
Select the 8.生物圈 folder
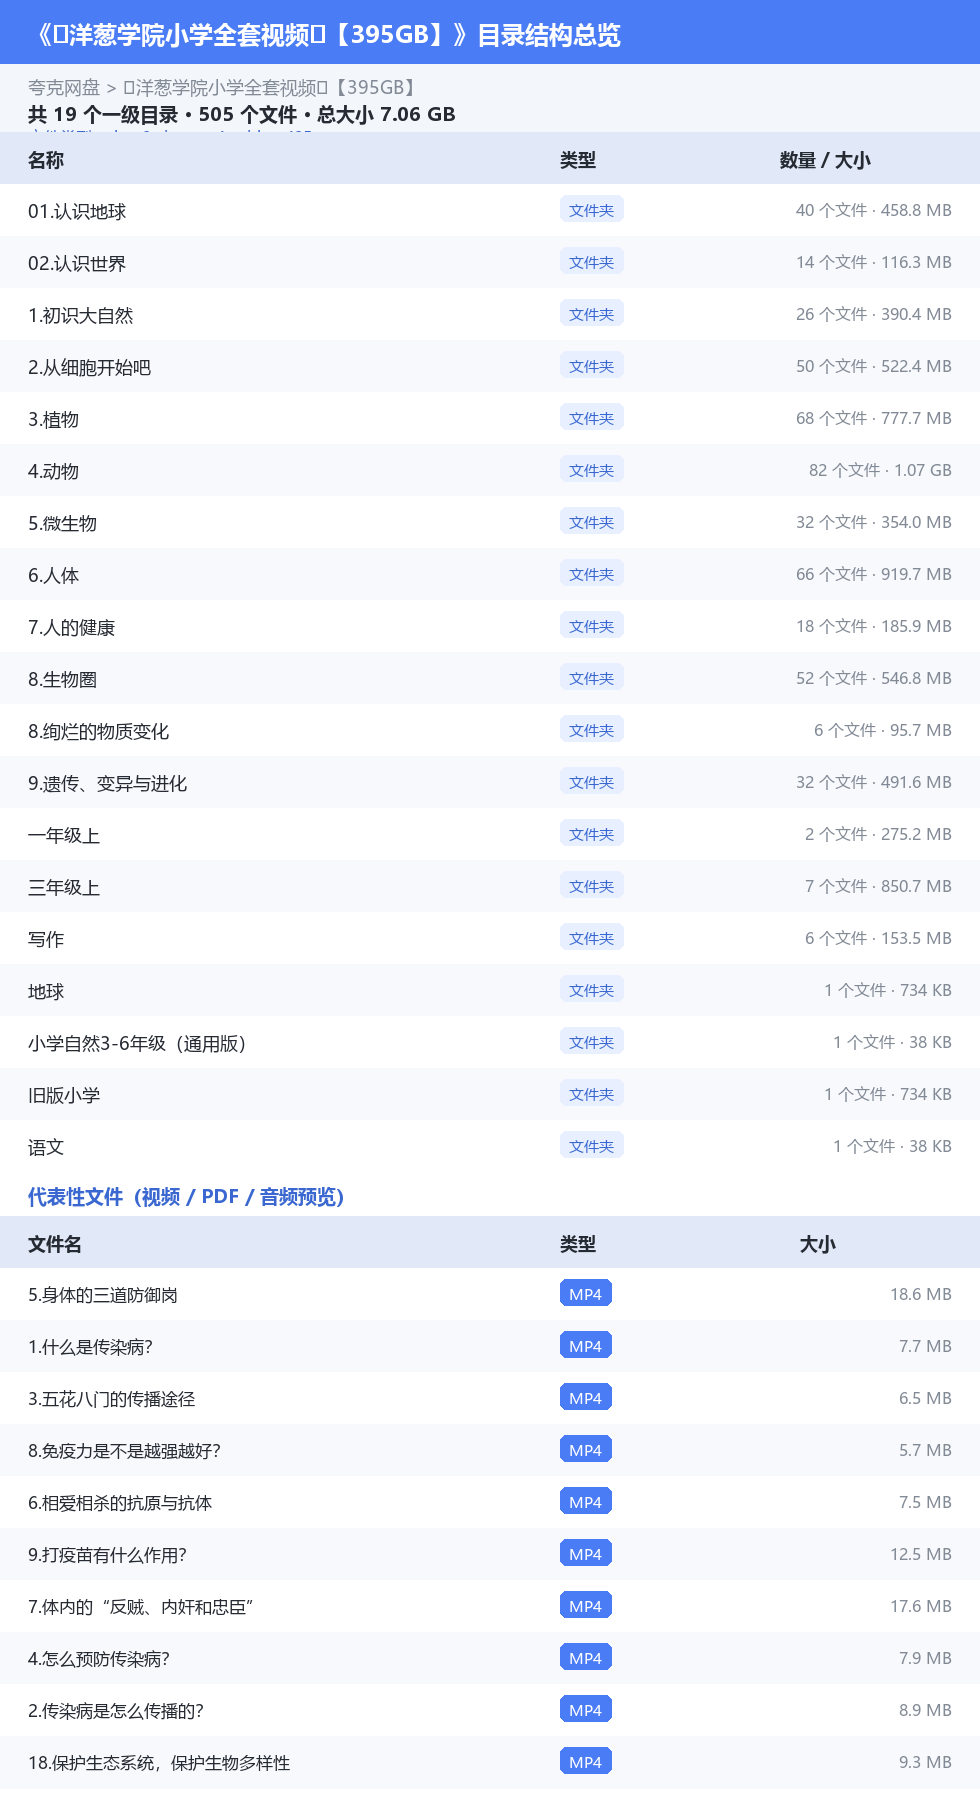(x=62, y=679)
